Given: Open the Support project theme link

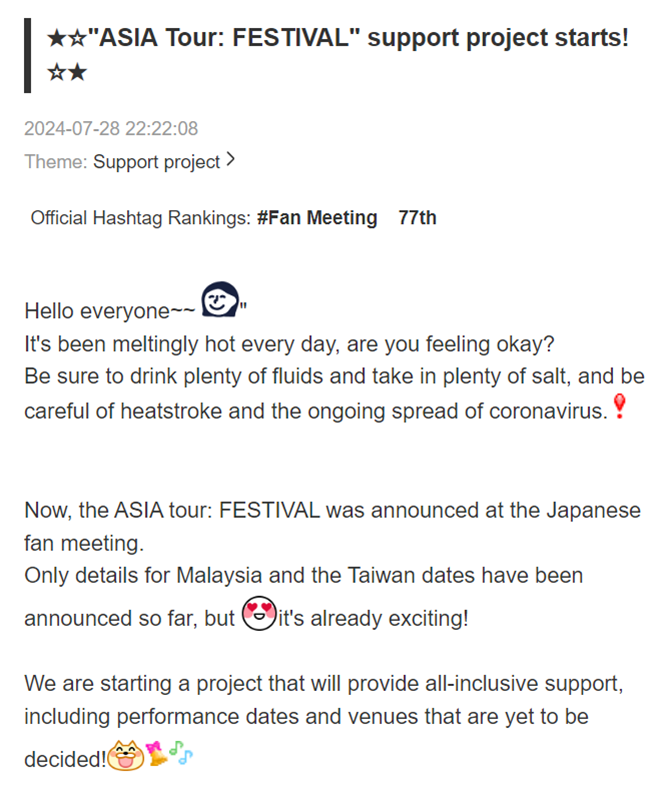Looking at the screenshot, I should (157, 162).
